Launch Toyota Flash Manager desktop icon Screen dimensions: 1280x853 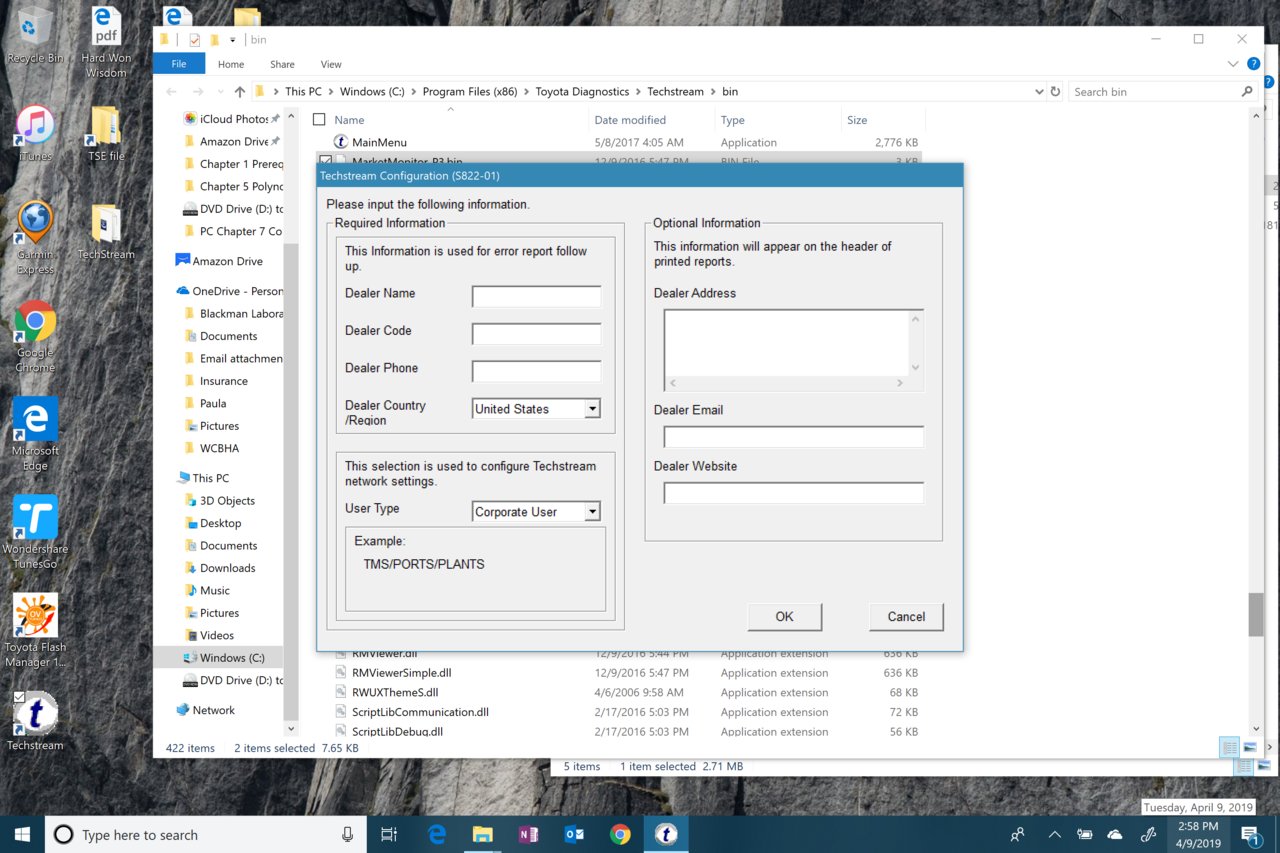click(x=35, y=630)
